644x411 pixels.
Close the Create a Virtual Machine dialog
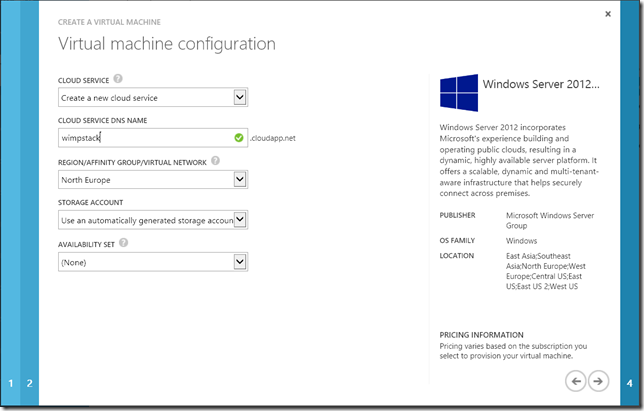coord(608,14)
